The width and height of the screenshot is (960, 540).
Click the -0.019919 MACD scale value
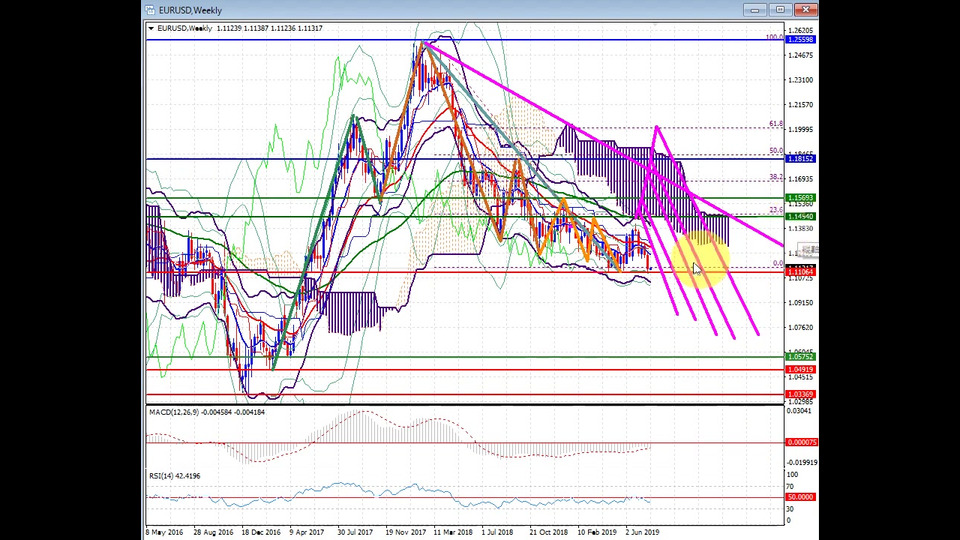coord(802,463)
